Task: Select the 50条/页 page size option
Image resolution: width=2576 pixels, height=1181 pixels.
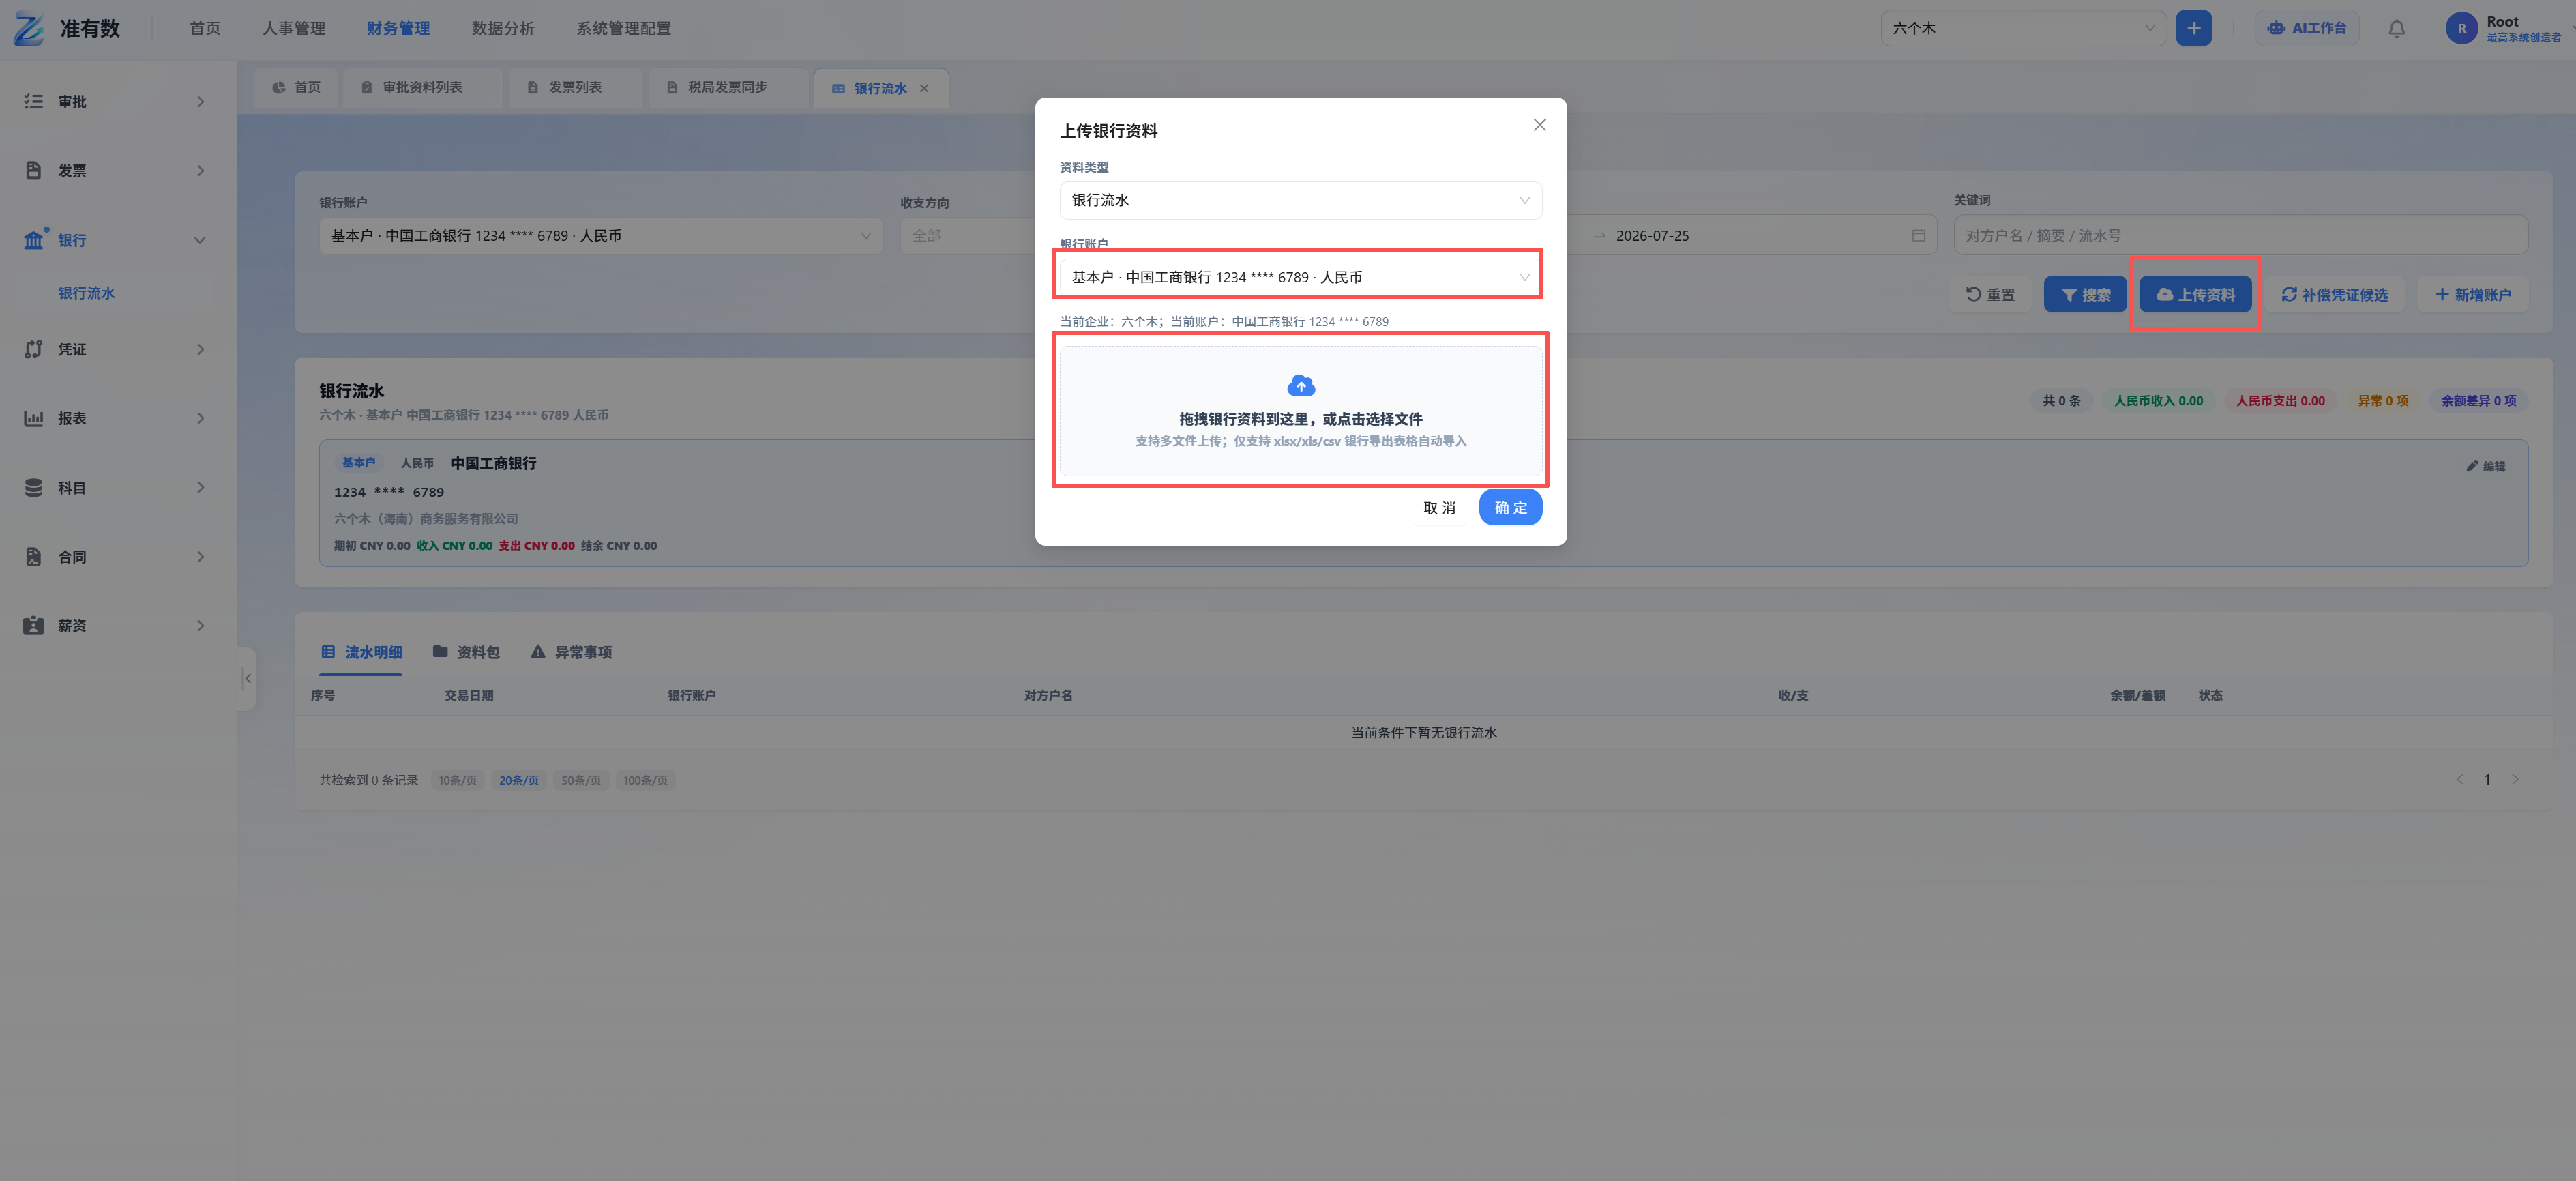Action: pos(581,780)
